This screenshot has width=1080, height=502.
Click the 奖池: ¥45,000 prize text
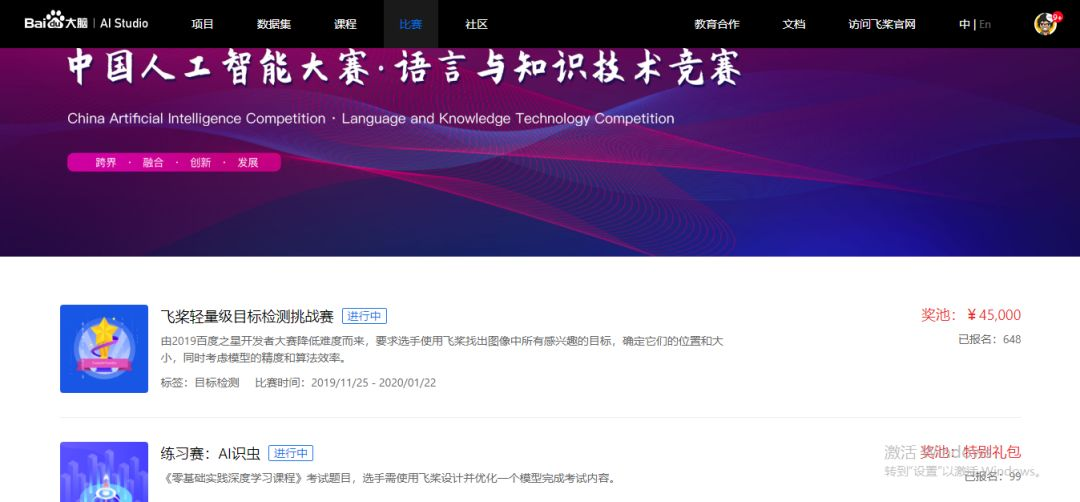coord(971,315)
